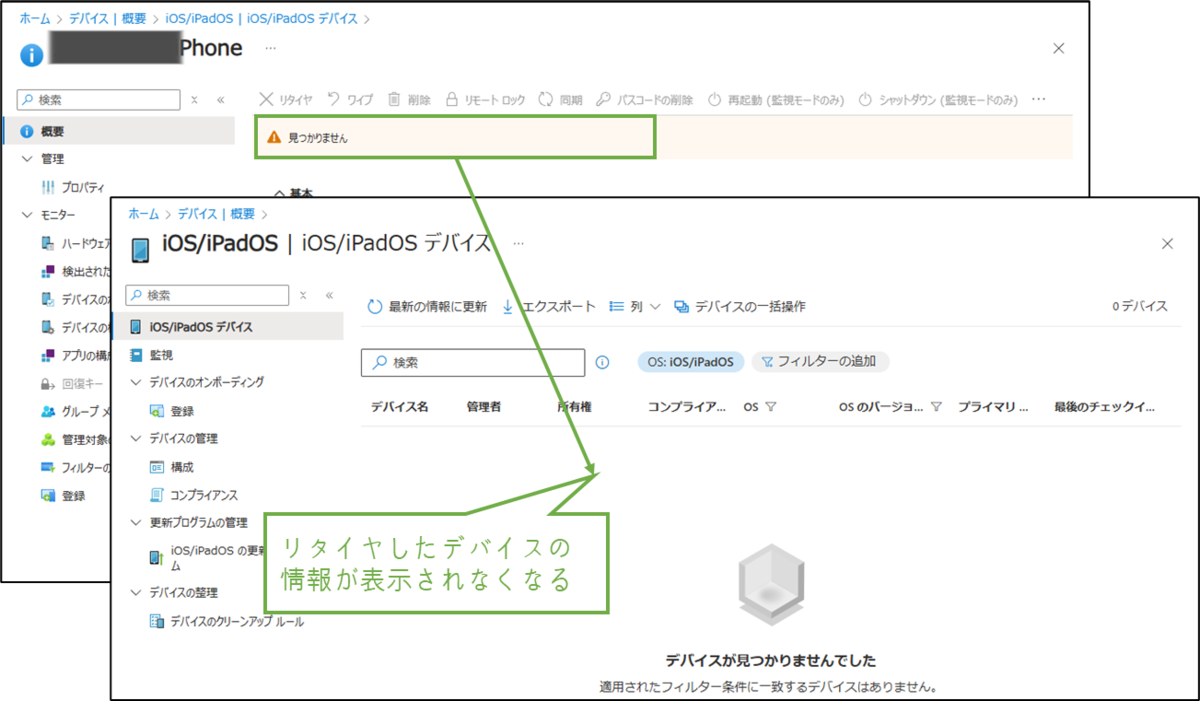Click ホーム breadcrumb in back device window
This screenshot has width=1200, height=701.
35,19
